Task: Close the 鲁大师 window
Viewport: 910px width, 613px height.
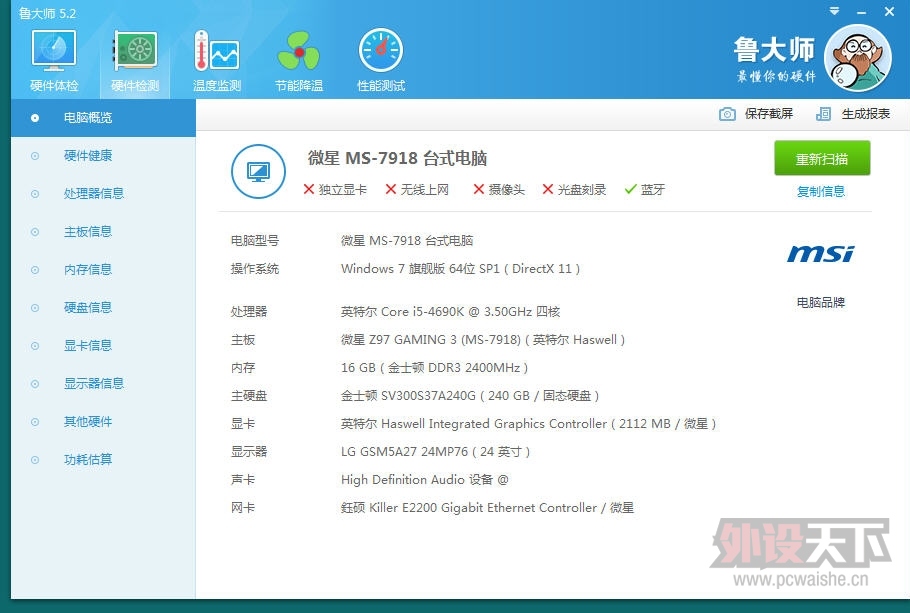Action: pyautogui.click(x=889, y=11)
